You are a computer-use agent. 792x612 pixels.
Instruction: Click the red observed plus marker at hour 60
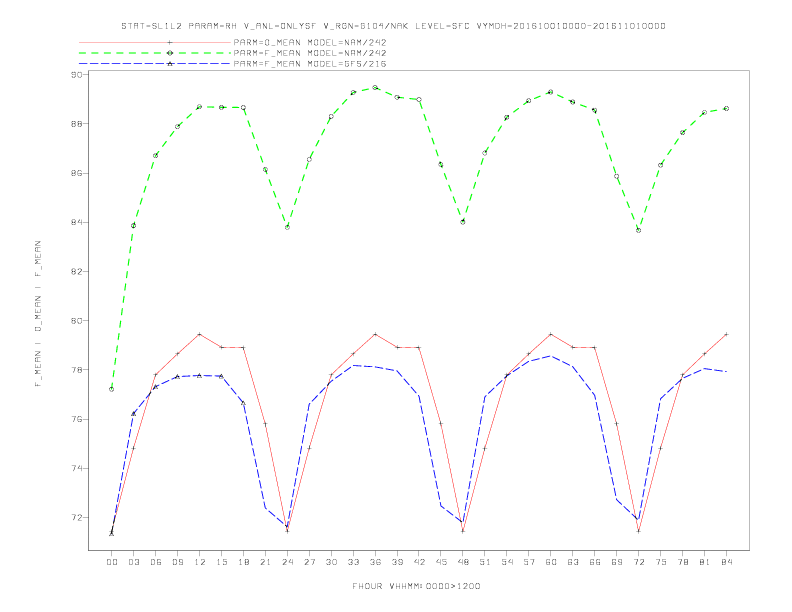[x=551, y=334]
